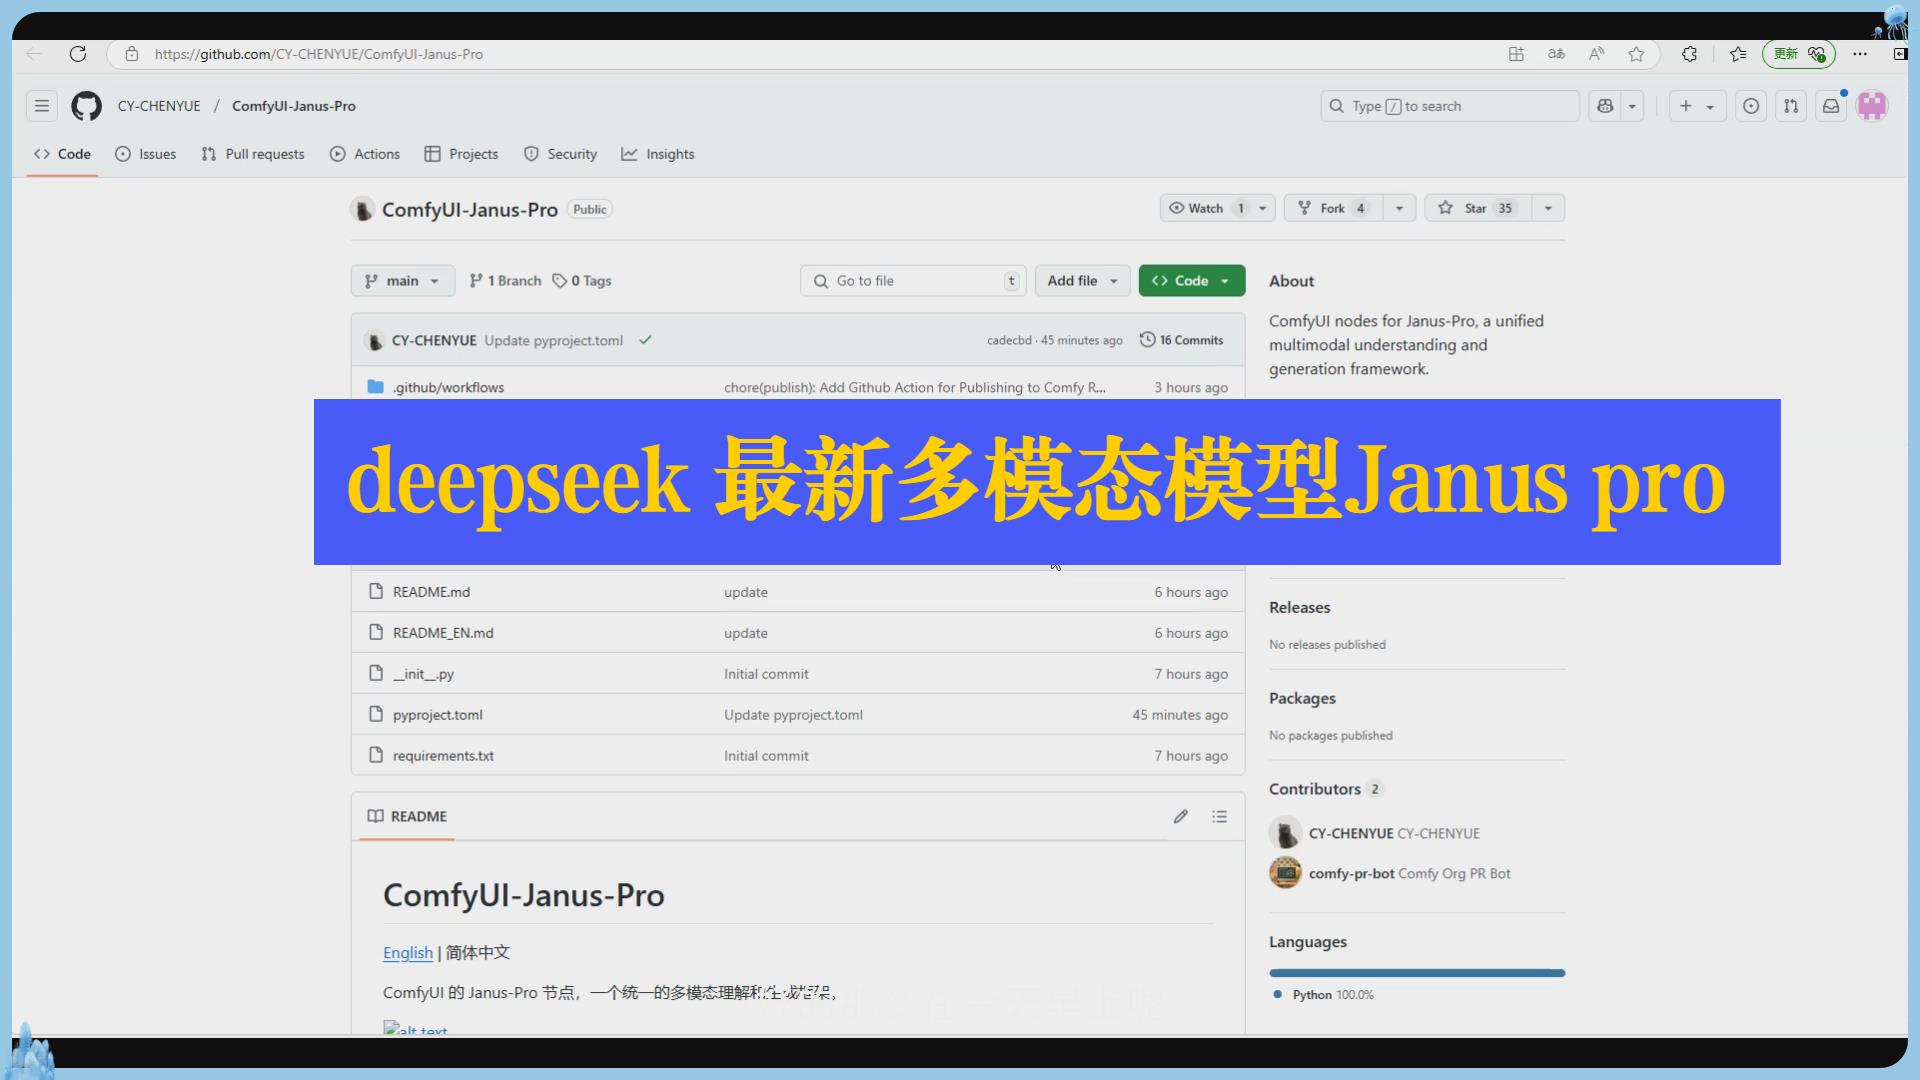
Task: Favorite this page with the star icon
Action: tap(1636, 54)
